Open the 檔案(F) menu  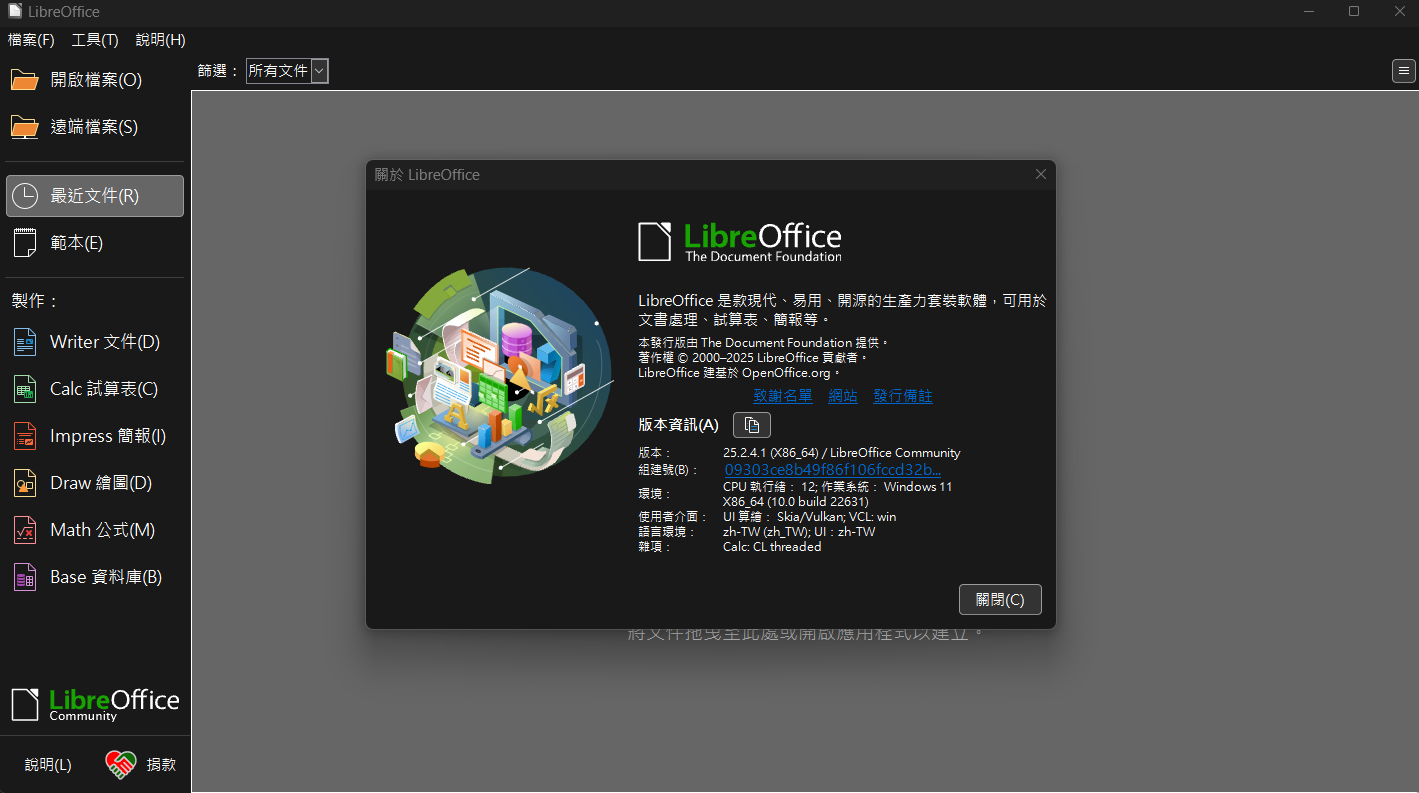click(31, 40)
